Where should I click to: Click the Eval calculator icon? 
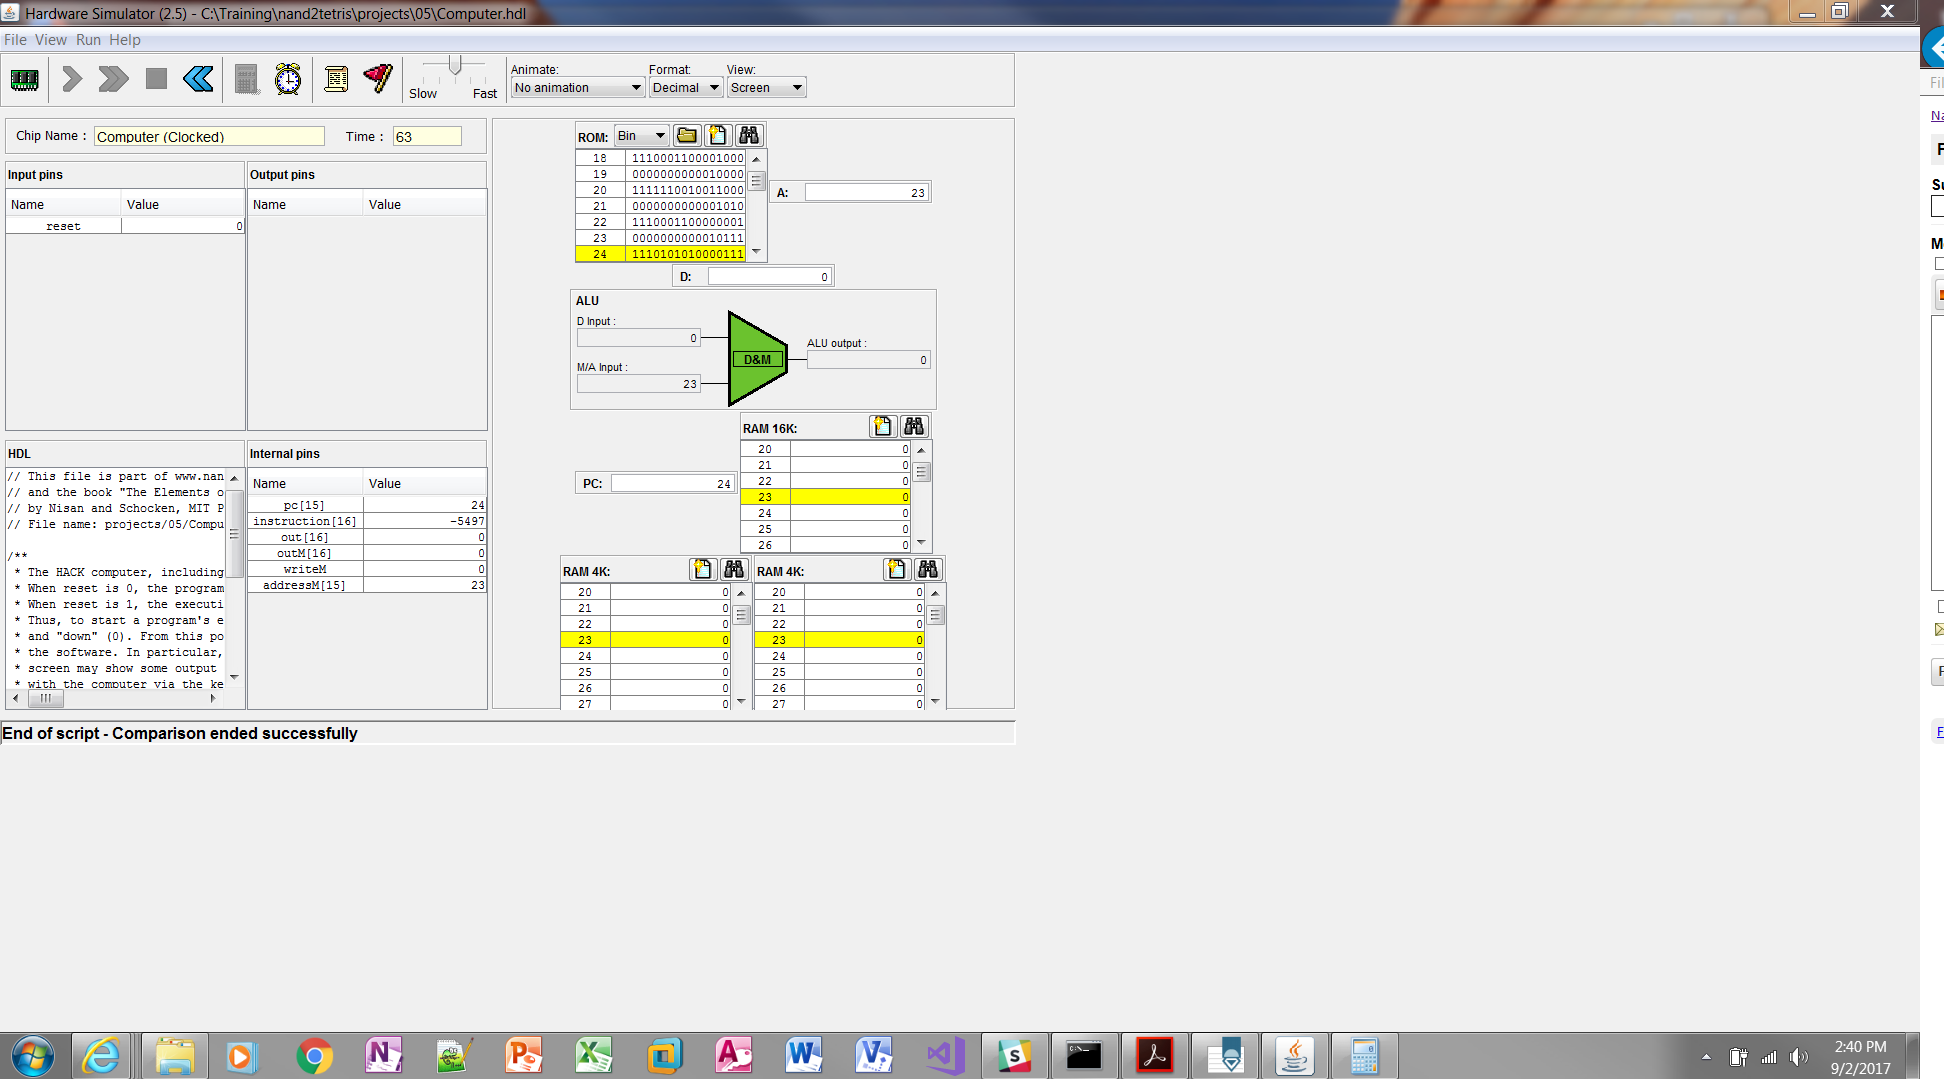(246, 79)
